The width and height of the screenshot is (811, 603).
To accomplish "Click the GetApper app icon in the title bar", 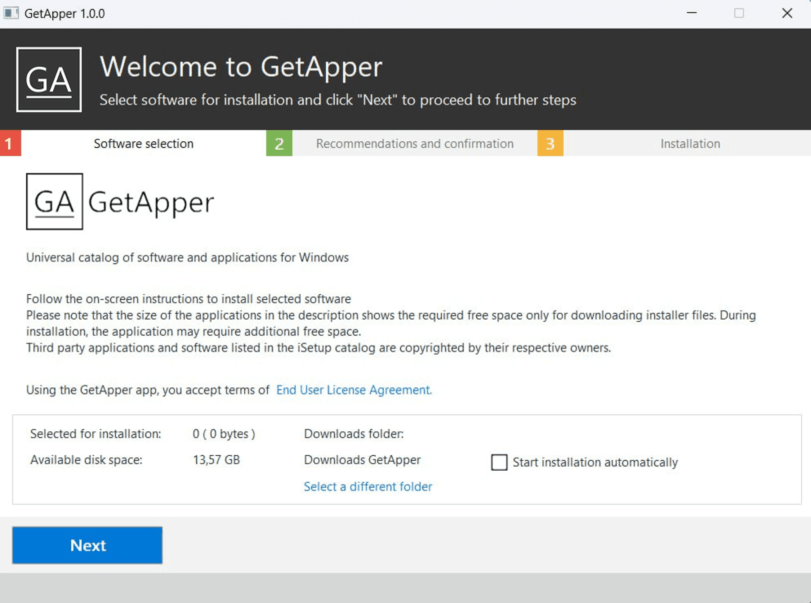I will pyautogui.click(x=11, y=13).
